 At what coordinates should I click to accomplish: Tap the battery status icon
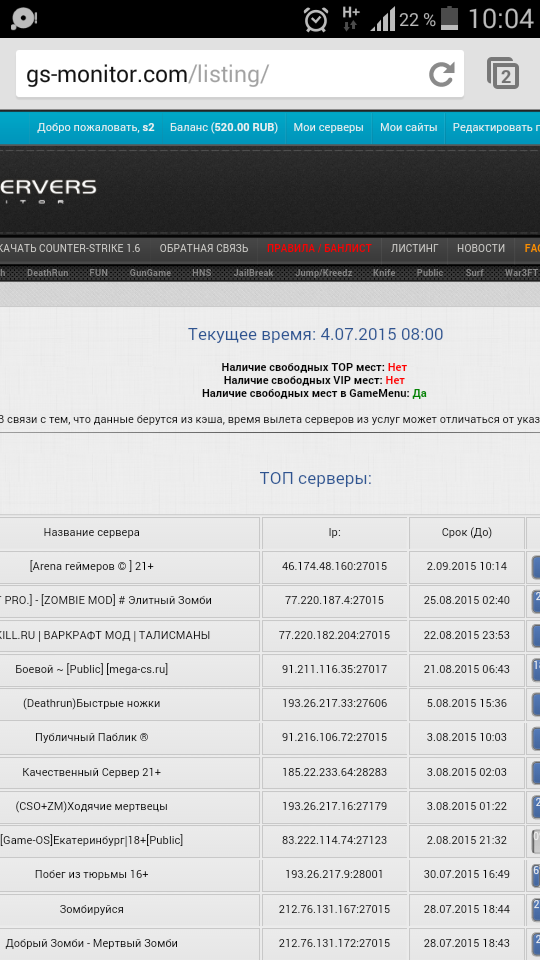450,19
